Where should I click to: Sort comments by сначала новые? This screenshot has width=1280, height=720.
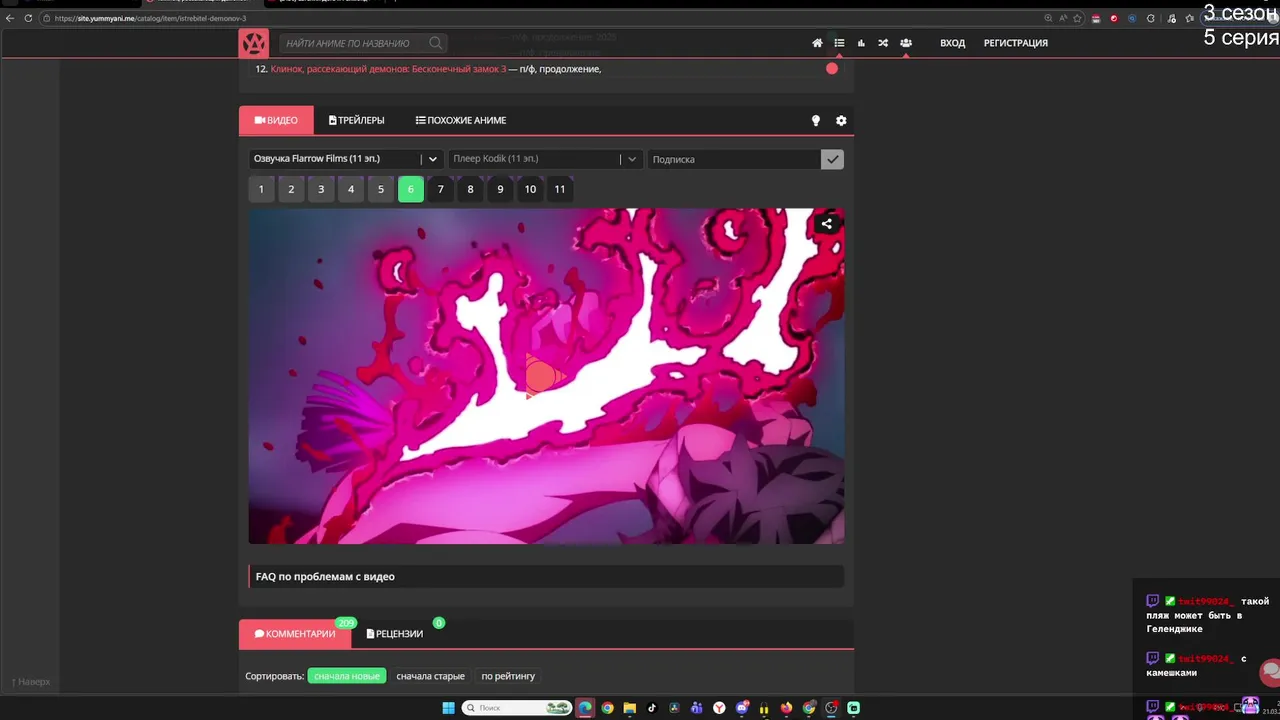tap(347, 676)
